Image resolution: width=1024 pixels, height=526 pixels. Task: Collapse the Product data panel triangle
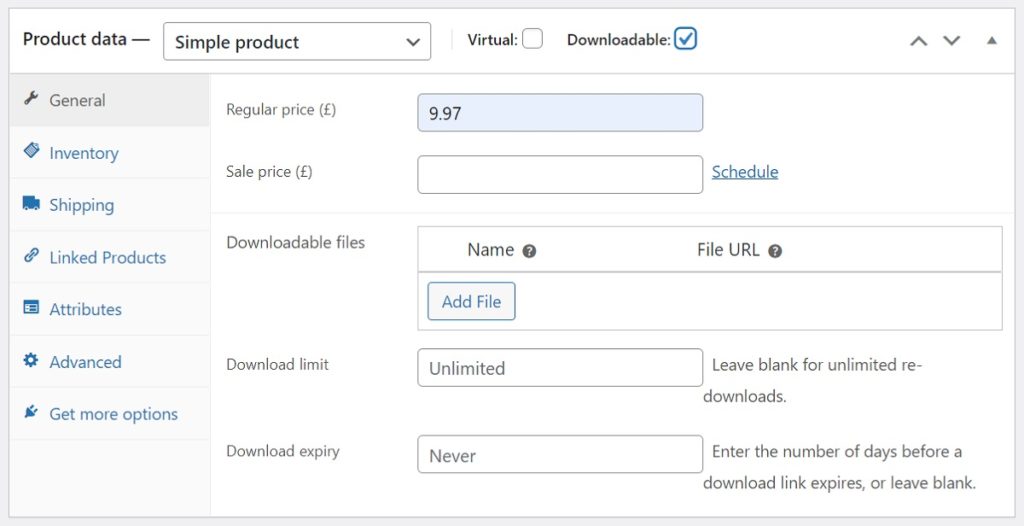[x=991, y=41]
